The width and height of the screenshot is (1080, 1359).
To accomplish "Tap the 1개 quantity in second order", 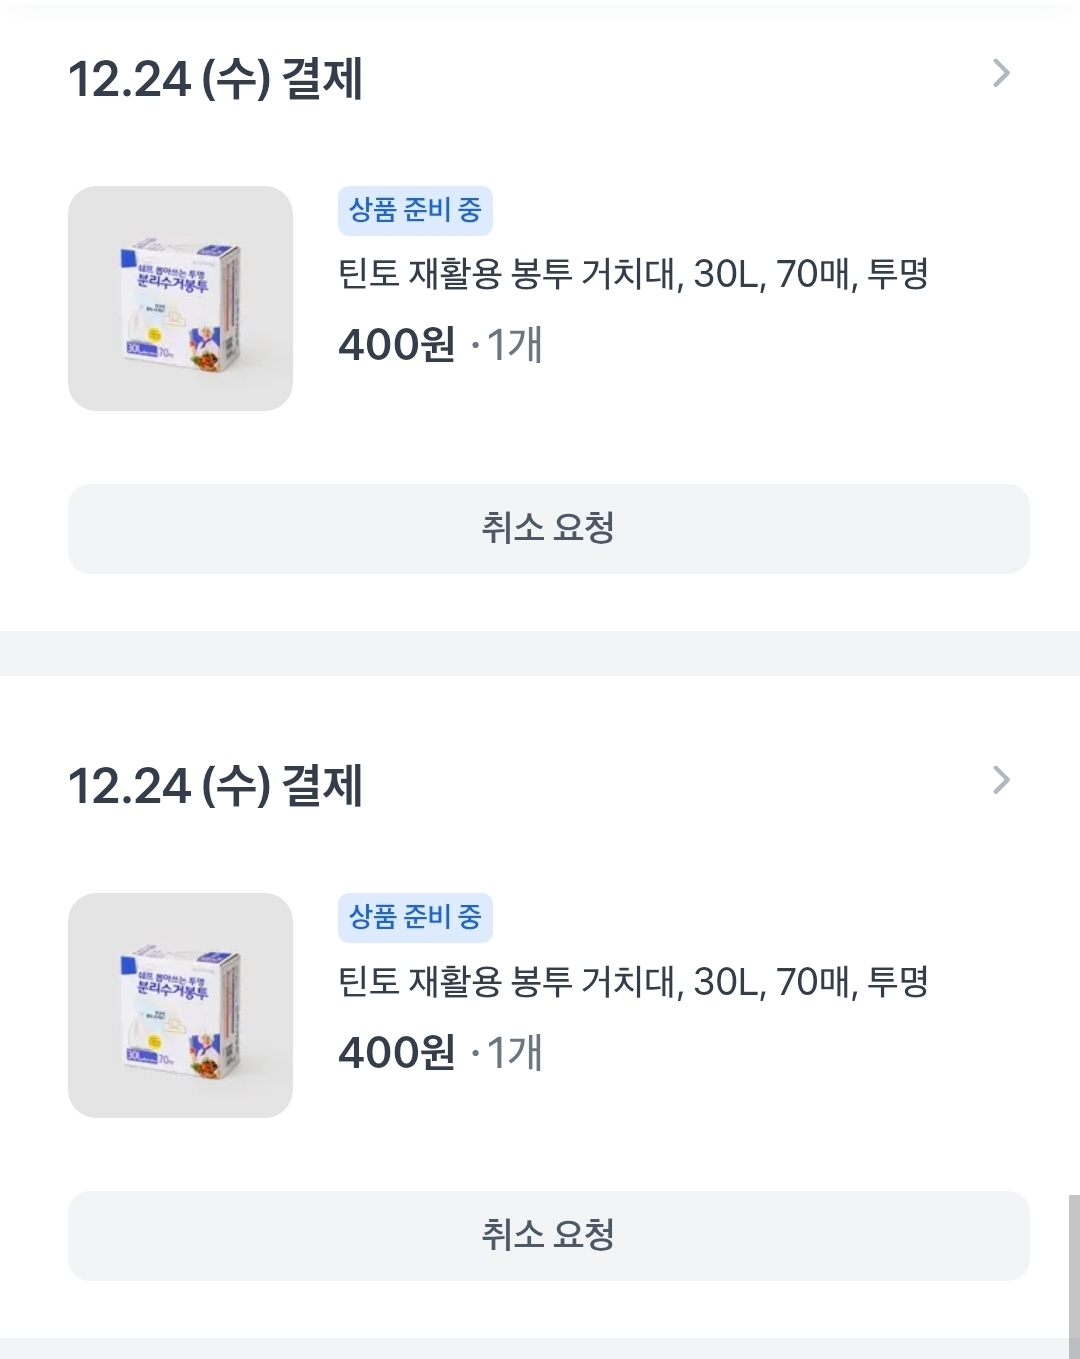I will [515, 1052].
